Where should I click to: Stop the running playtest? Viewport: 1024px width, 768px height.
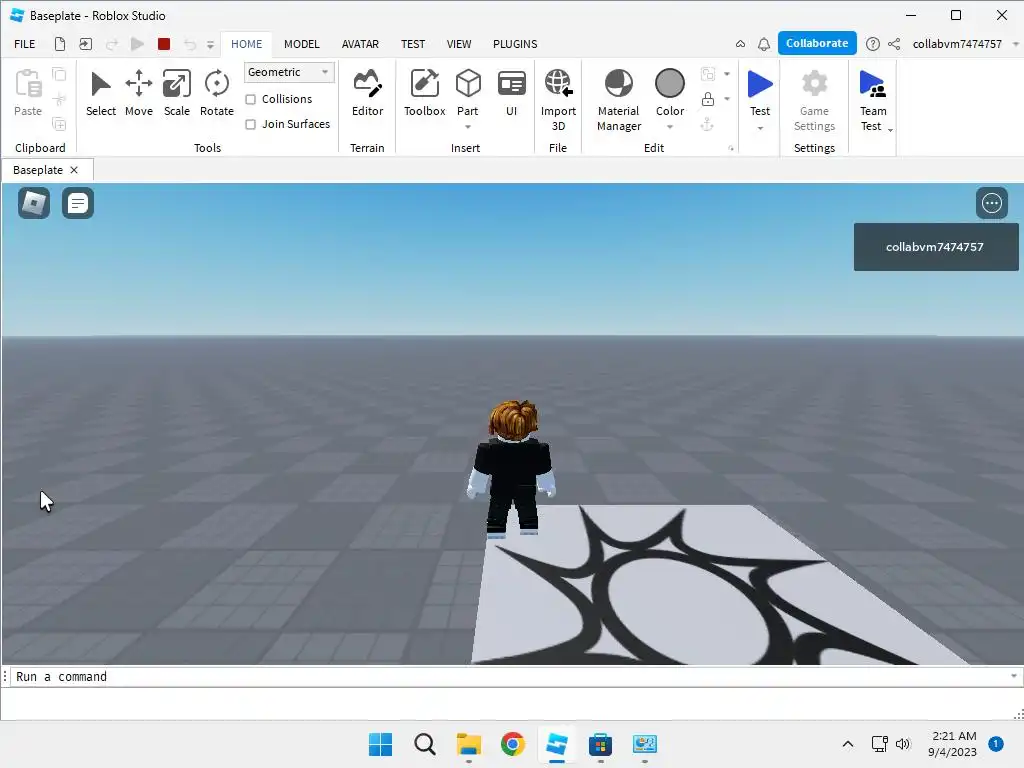click(x=164, y=44)
